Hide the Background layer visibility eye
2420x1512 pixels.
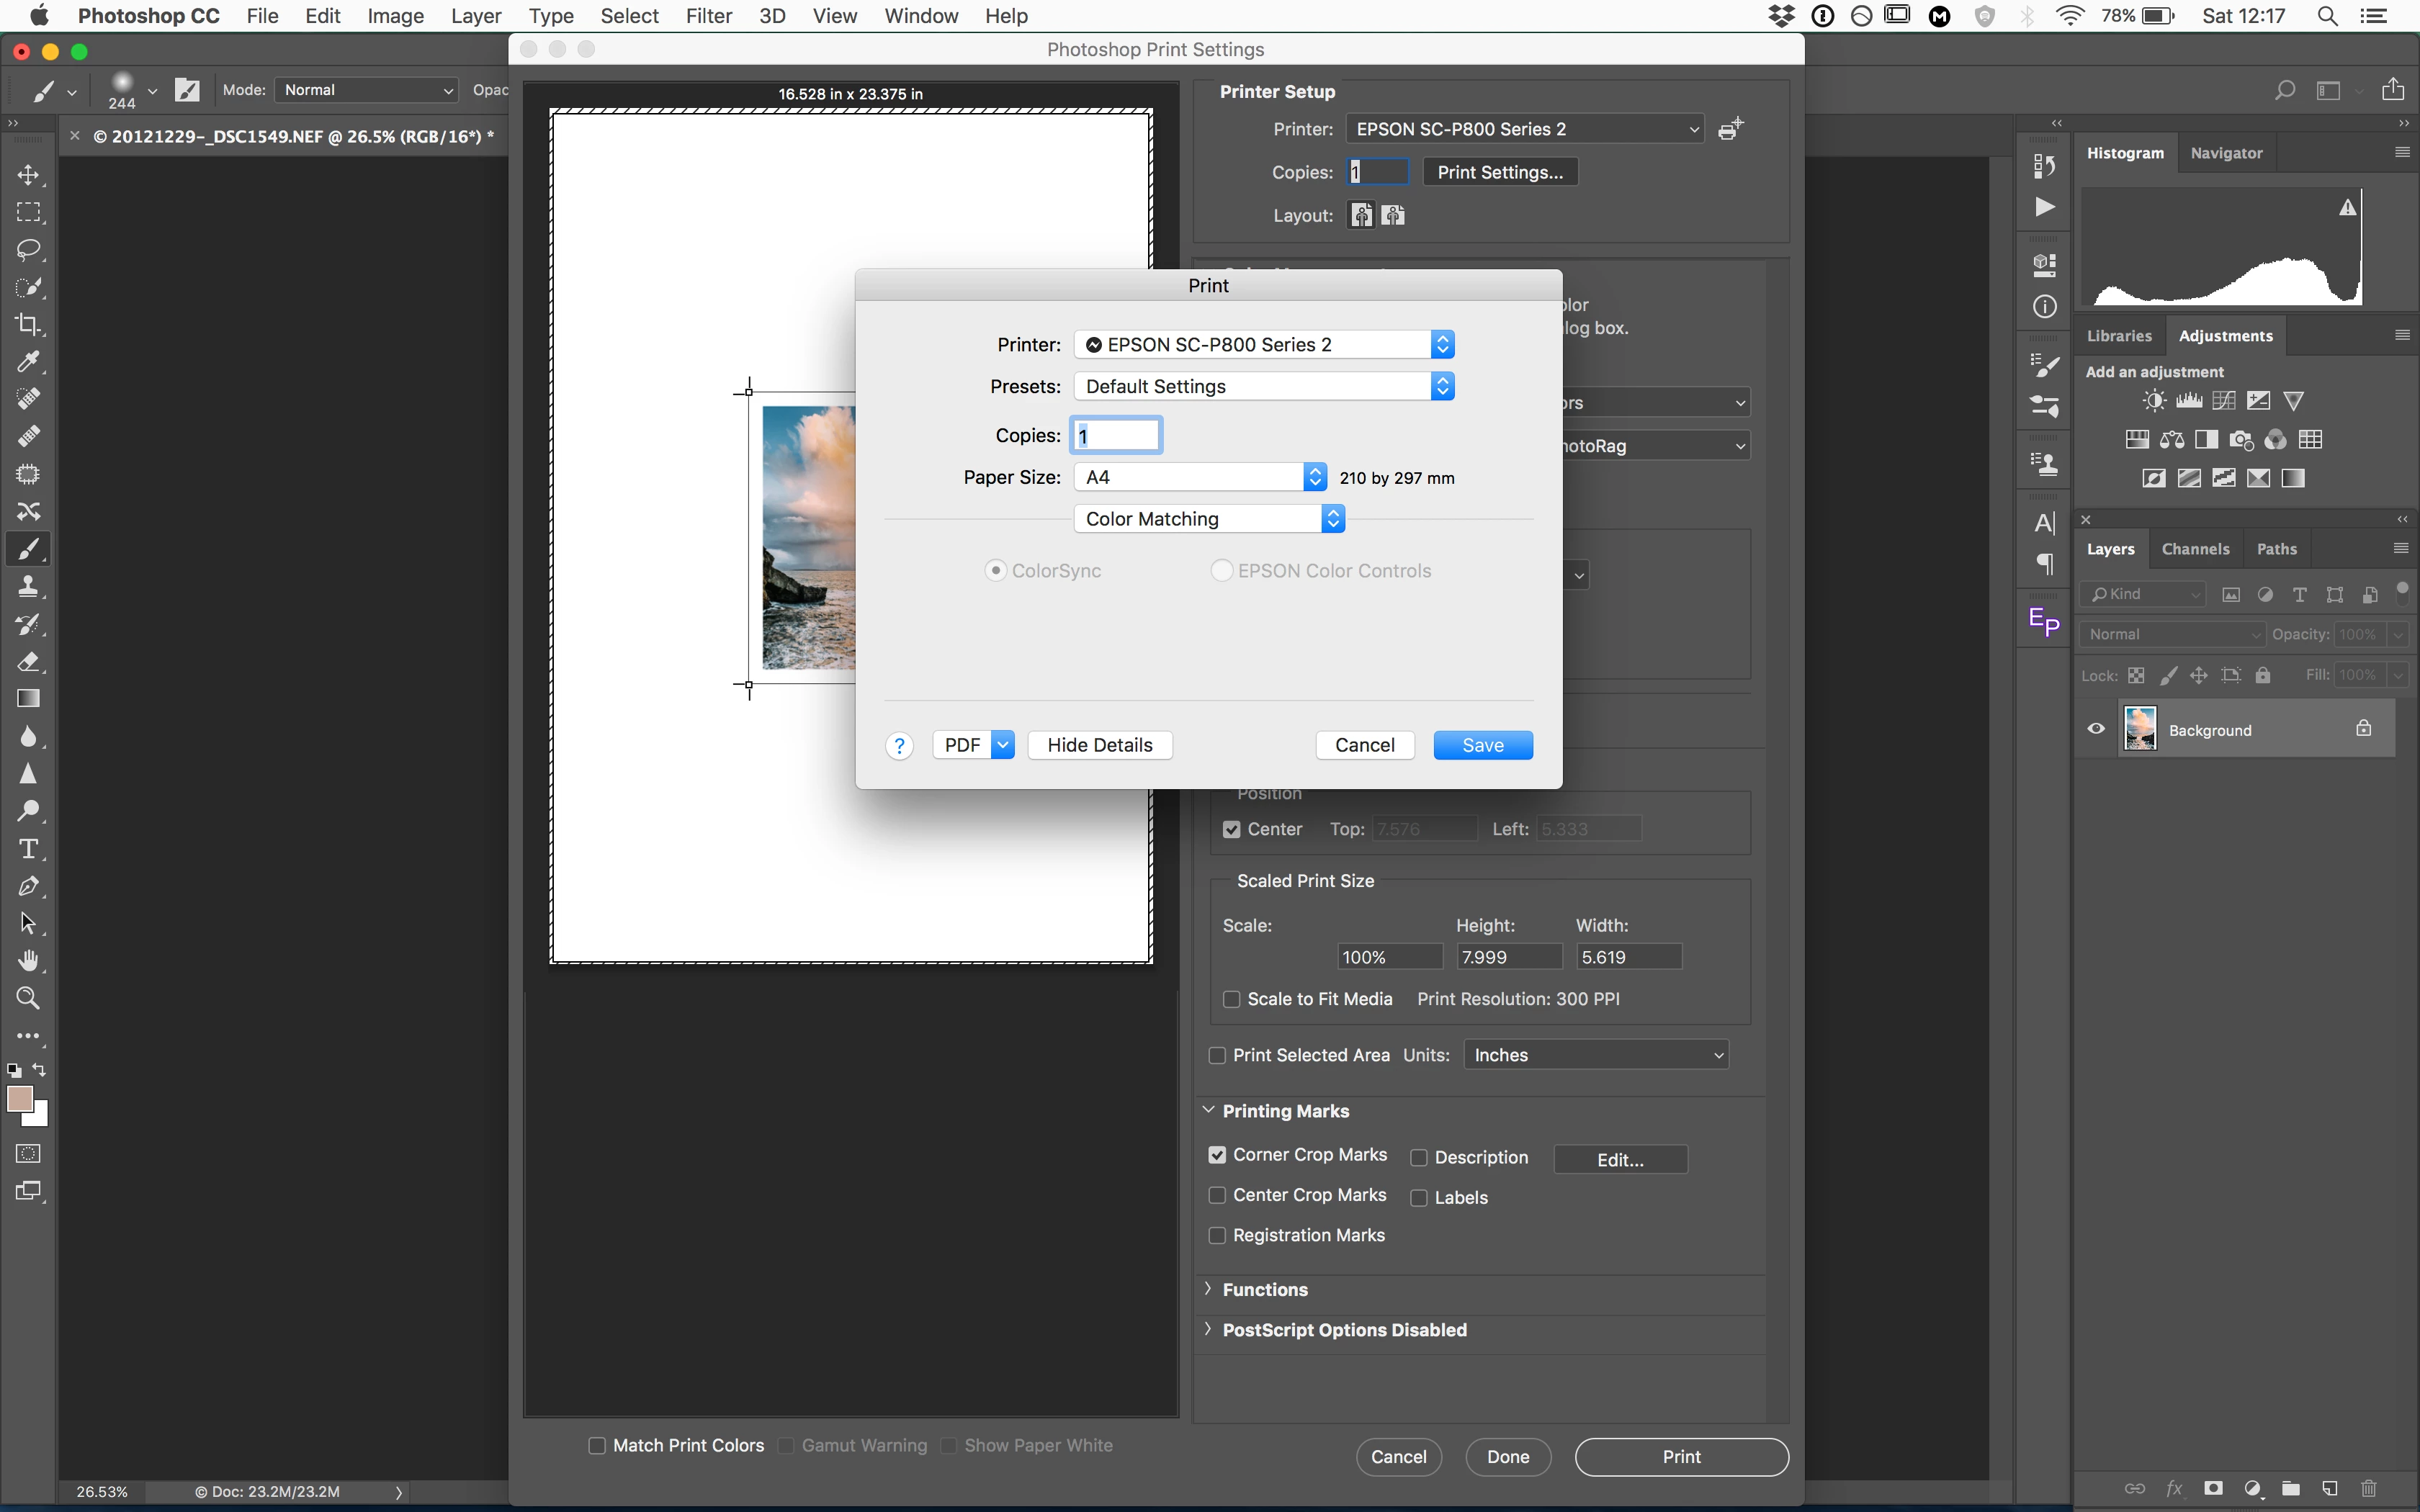pos(2096,729)
